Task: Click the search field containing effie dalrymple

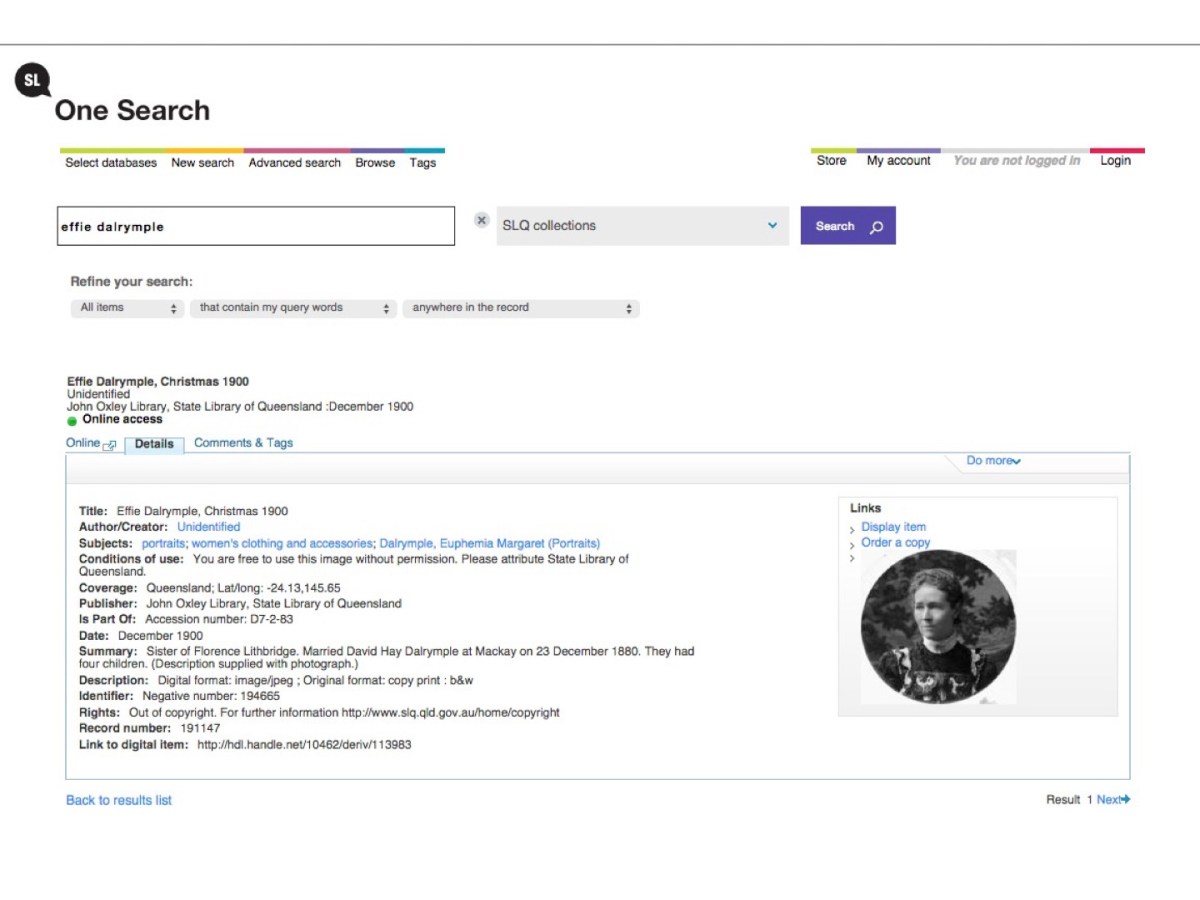Action: pos(255,226)
